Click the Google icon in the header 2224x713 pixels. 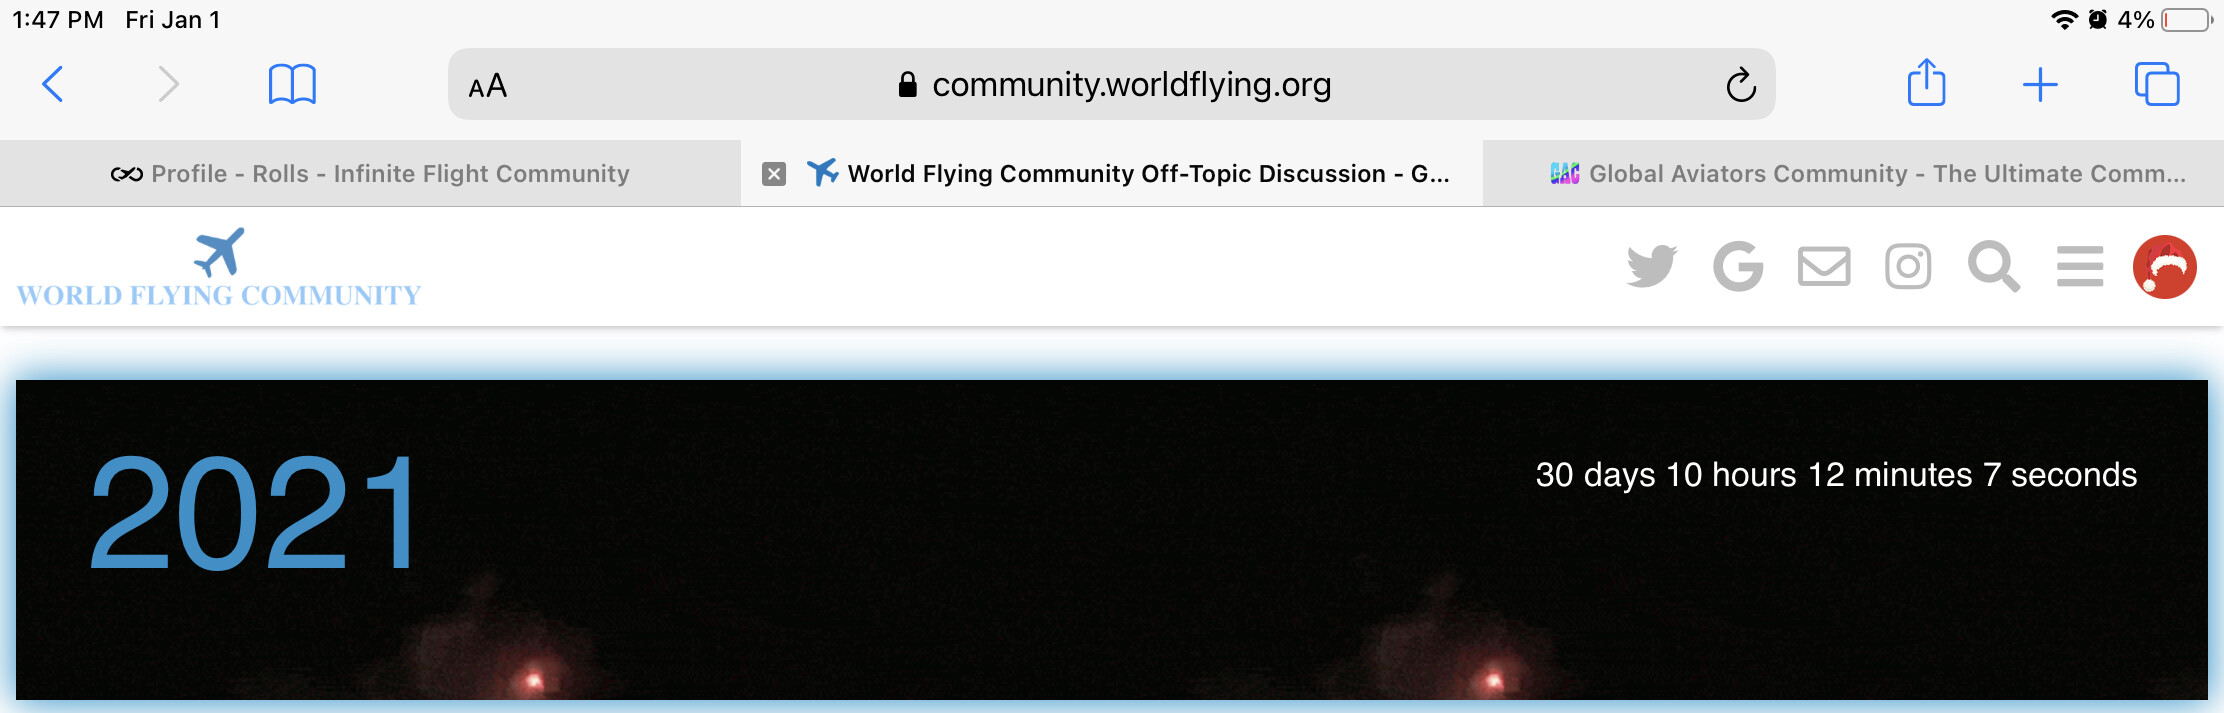pyautogui.click(x=1738, y=267)
